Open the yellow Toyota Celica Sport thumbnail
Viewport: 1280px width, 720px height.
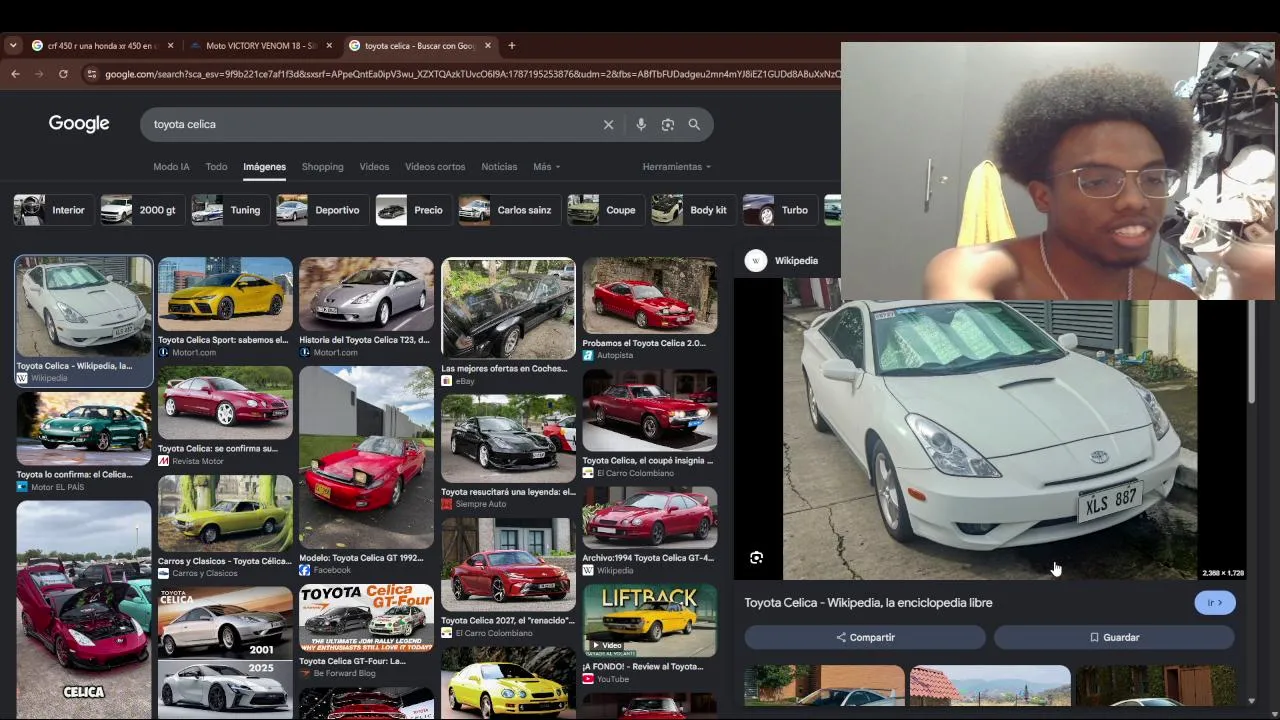(x=225, y=294)
